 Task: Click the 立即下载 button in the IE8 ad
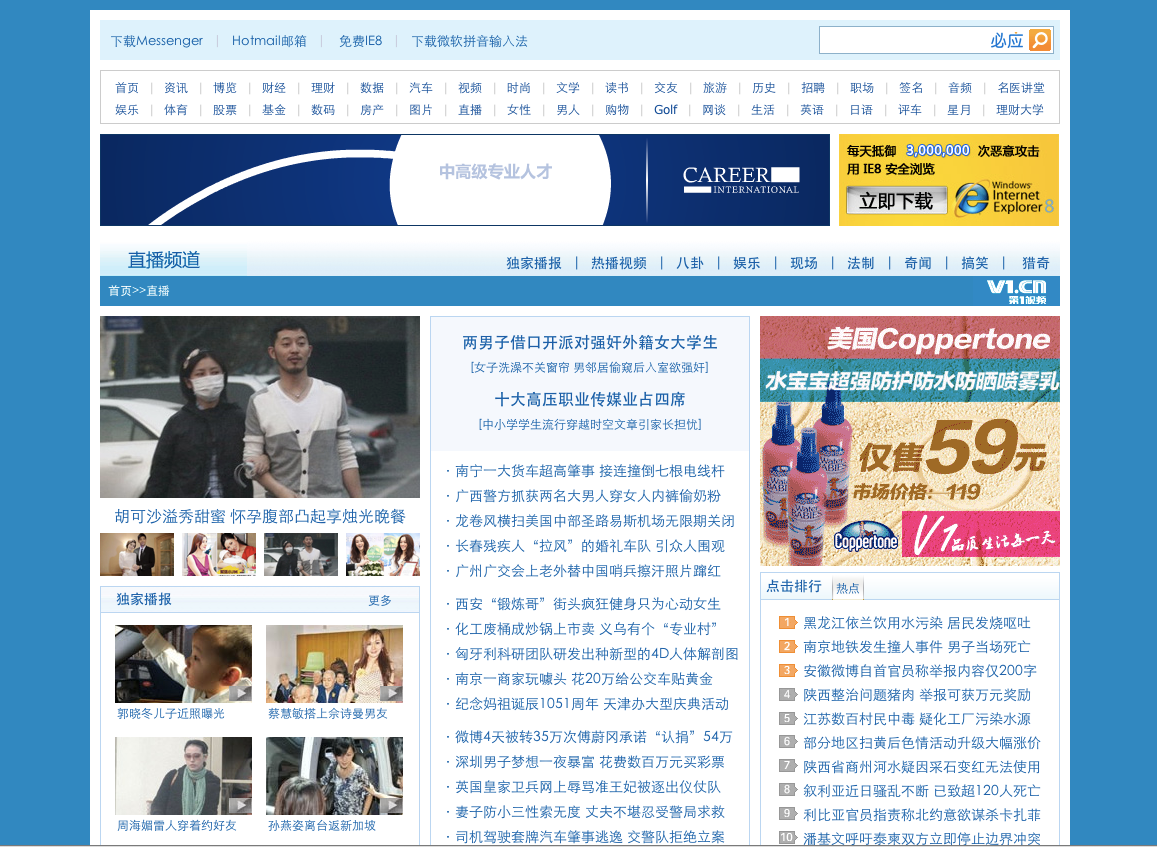coord(896,201)
